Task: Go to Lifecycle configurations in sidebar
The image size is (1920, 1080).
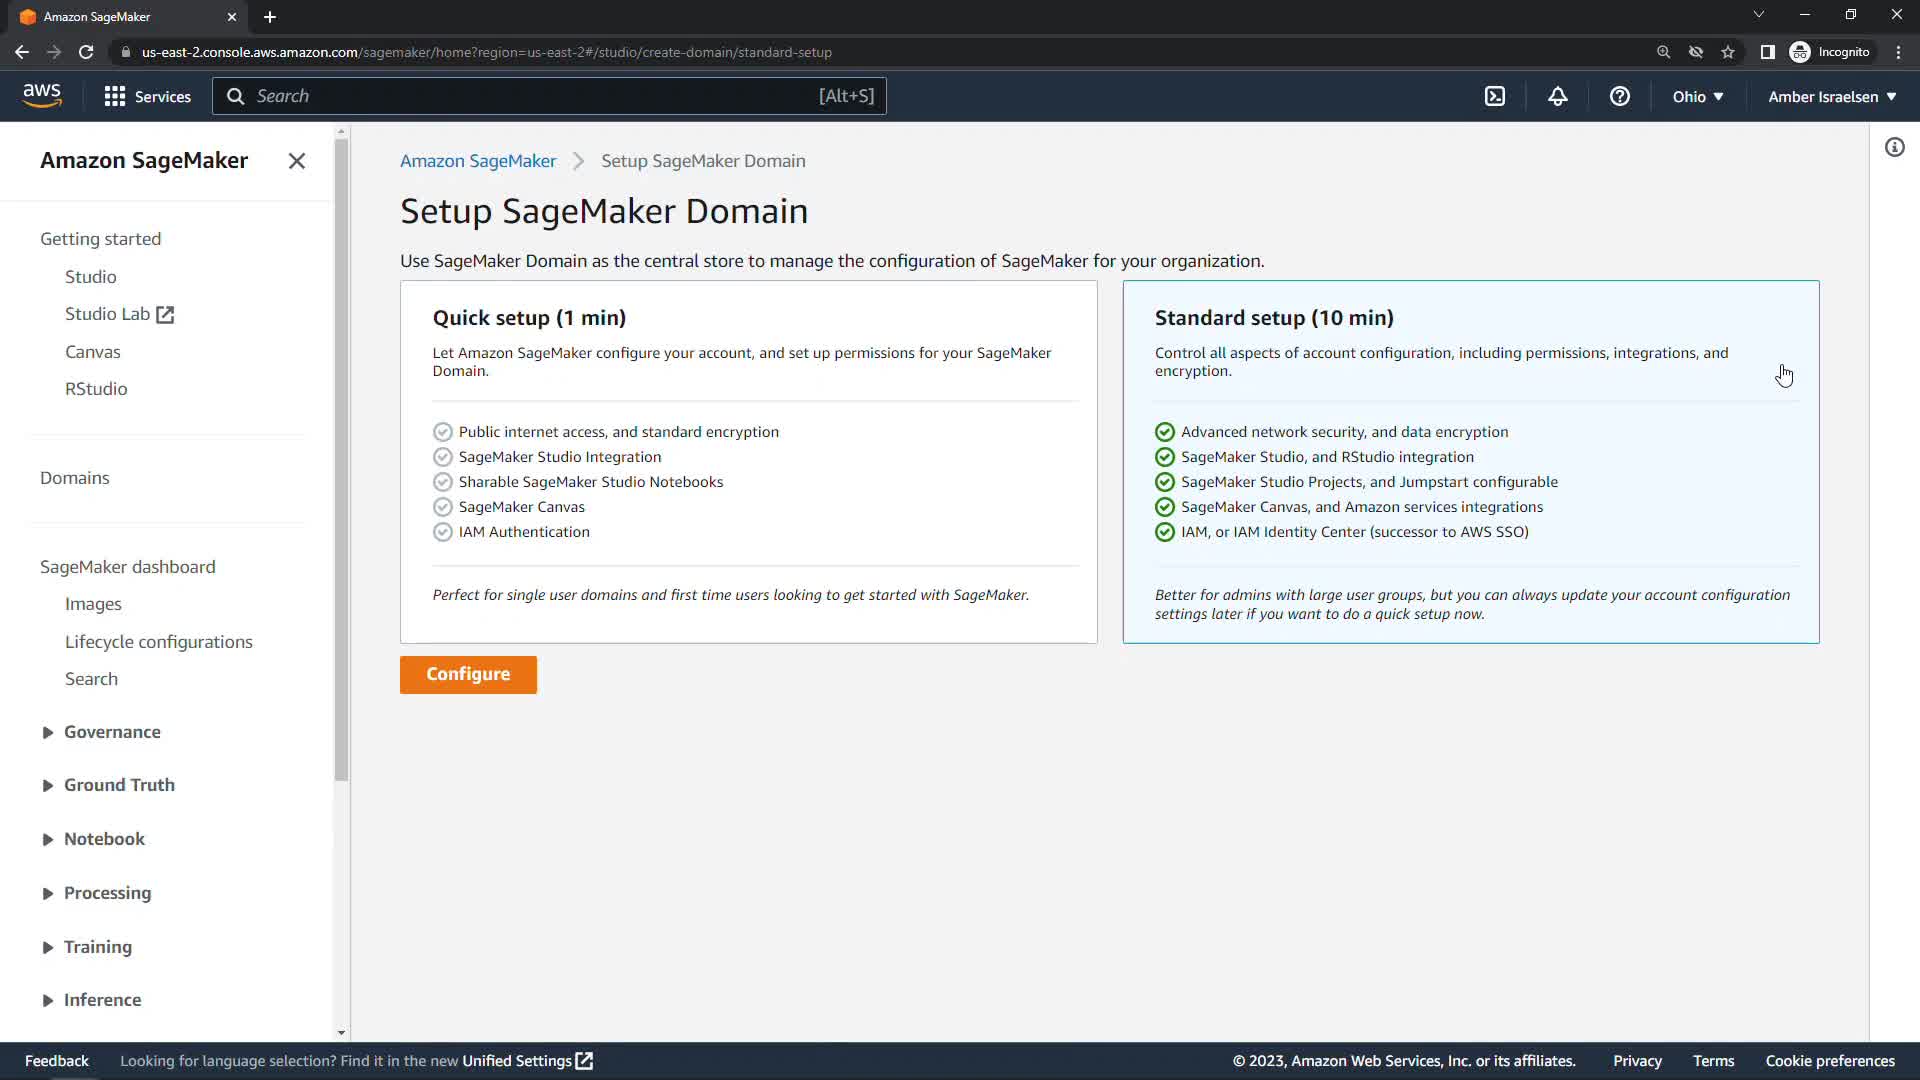Action: [158, 642]
